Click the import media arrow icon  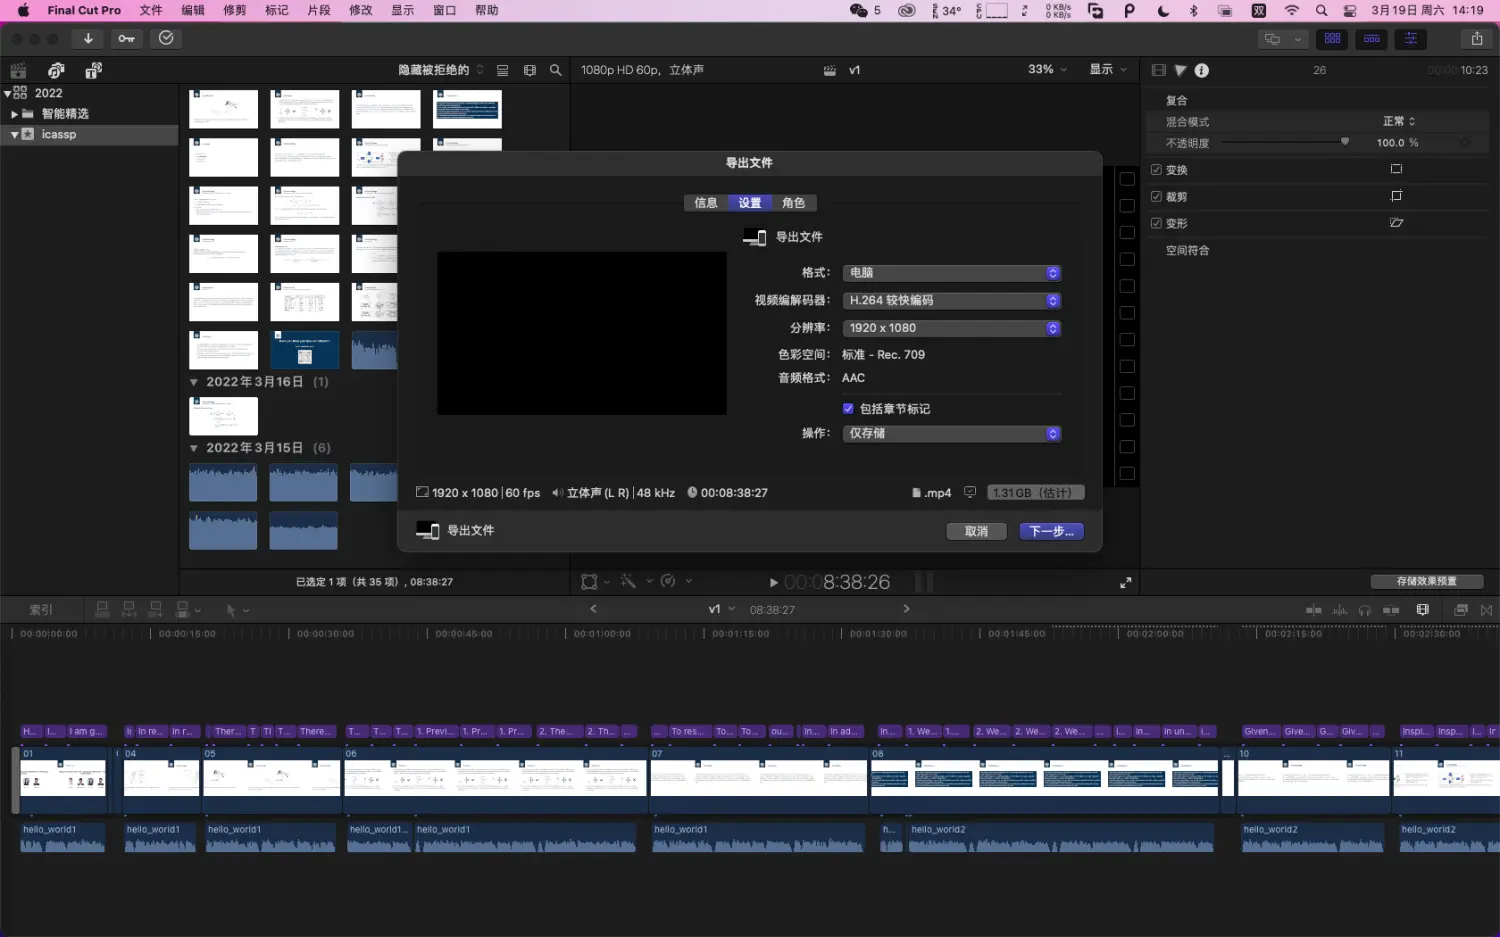(x=88, y=39)
